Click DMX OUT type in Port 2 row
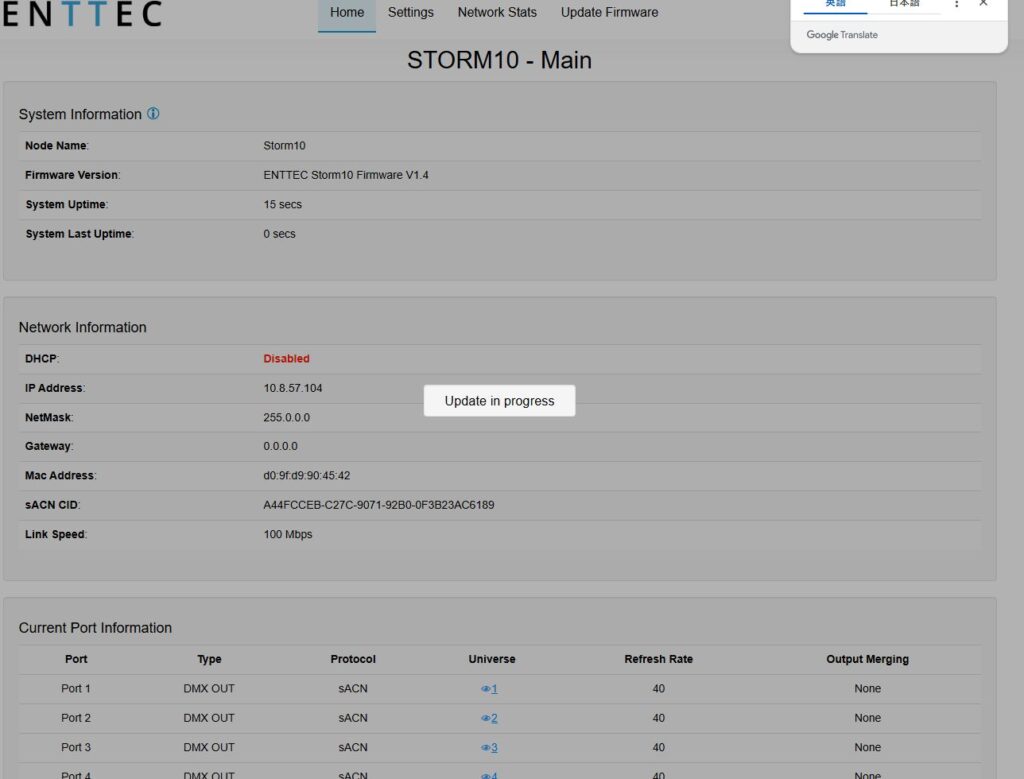1024x779 pixels. click(x=209, y=718)
